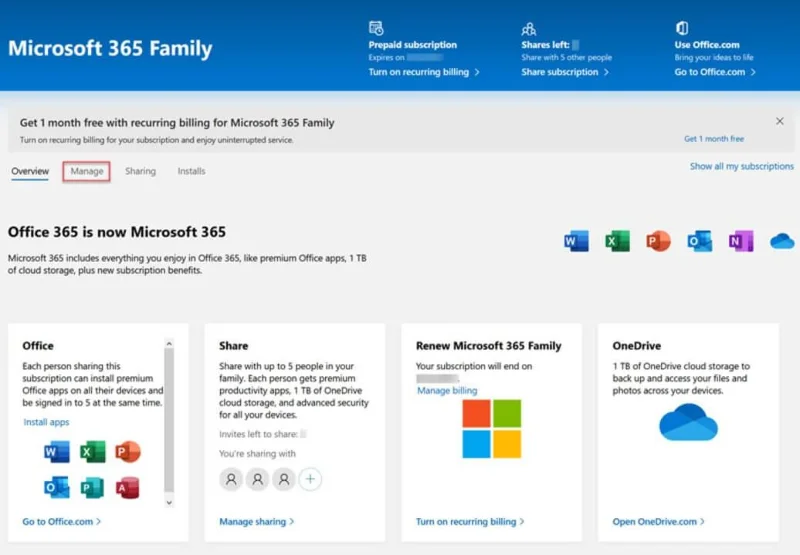Click the Install apps link
Viewport: 800px width, 555px height.
(46, 422)
